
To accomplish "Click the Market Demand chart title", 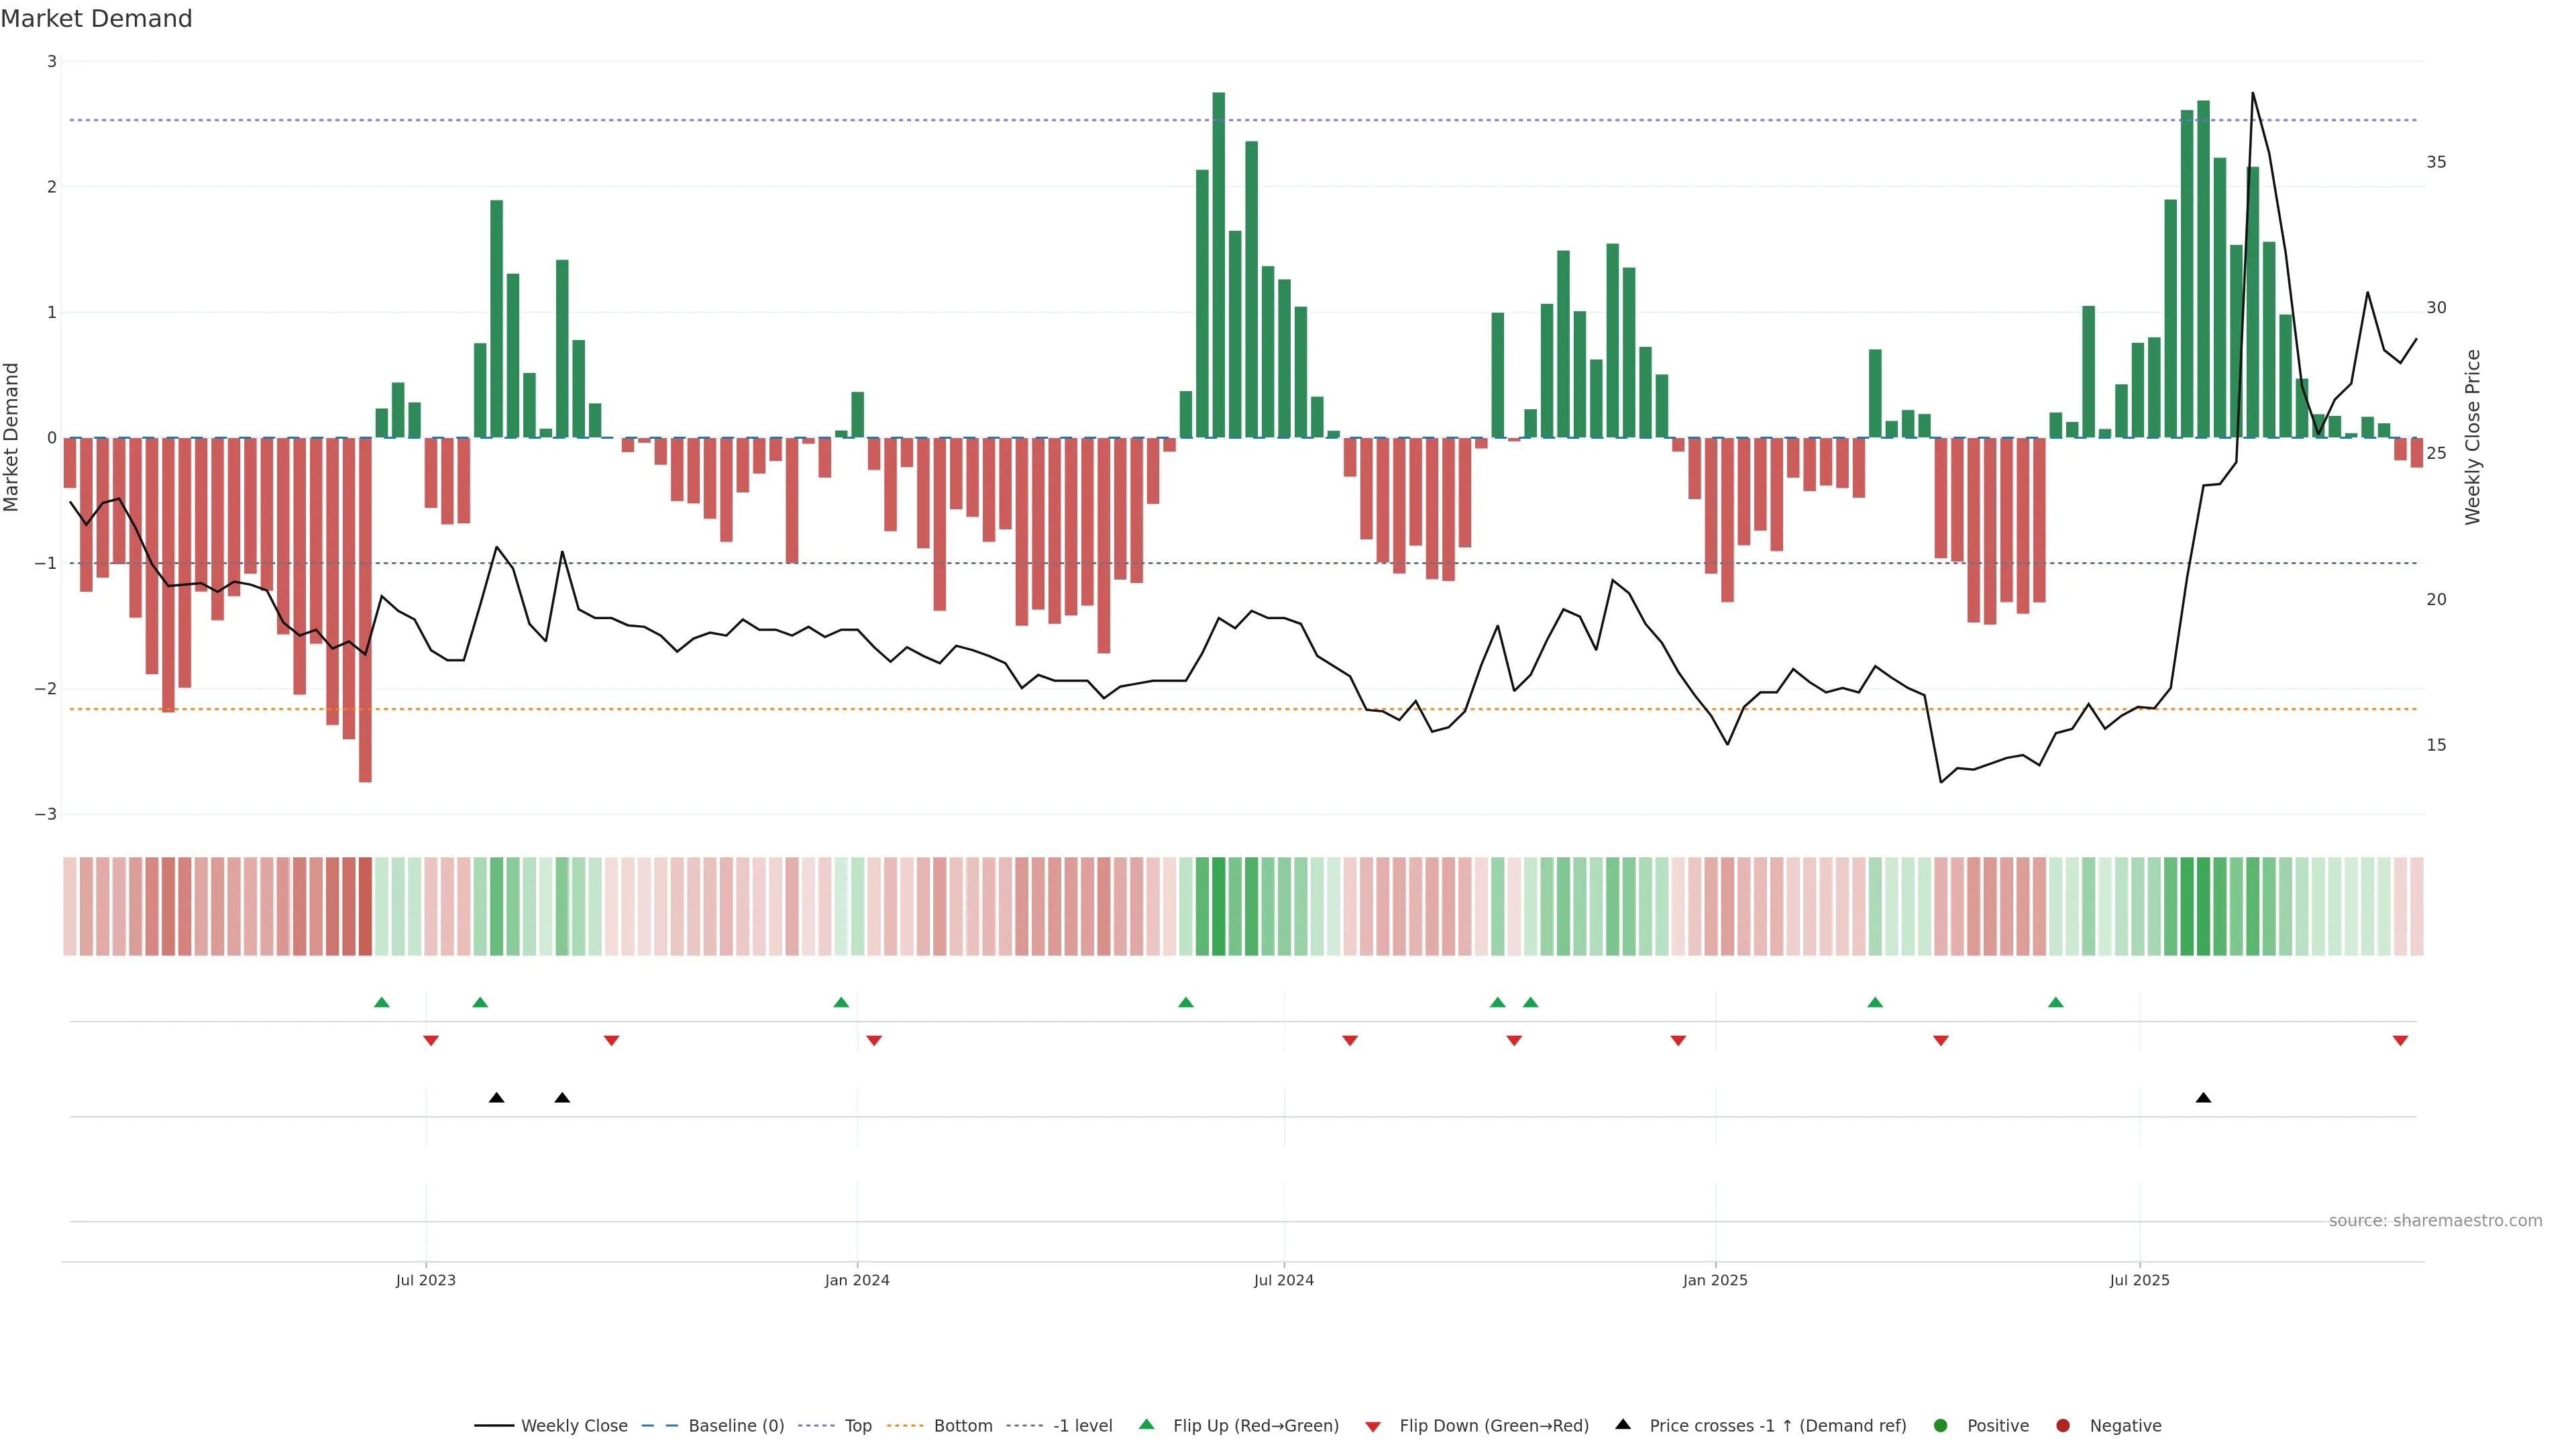I will coord(96,19).
